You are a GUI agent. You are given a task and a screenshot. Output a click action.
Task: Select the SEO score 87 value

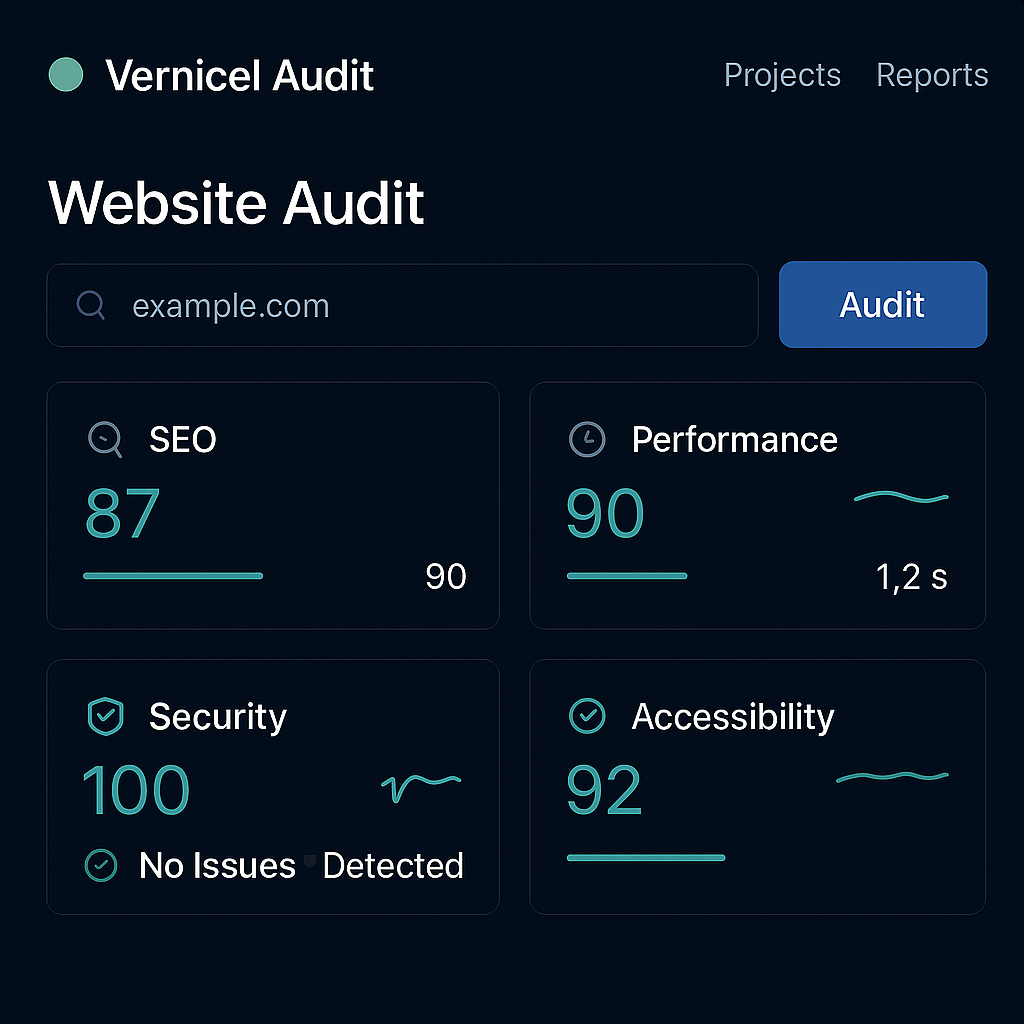(x=122, y=514)
